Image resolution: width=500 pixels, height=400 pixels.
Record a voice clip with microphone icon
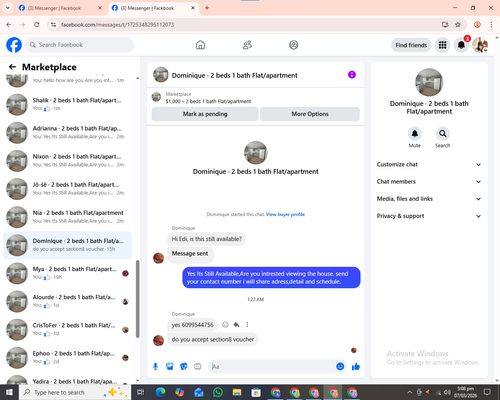(x=155, y=367)
